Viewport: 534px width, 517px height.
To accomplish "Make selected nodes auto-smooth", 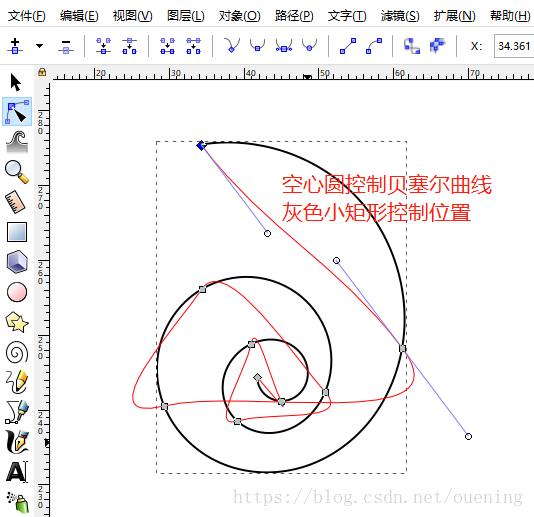I will coord(309,45).
